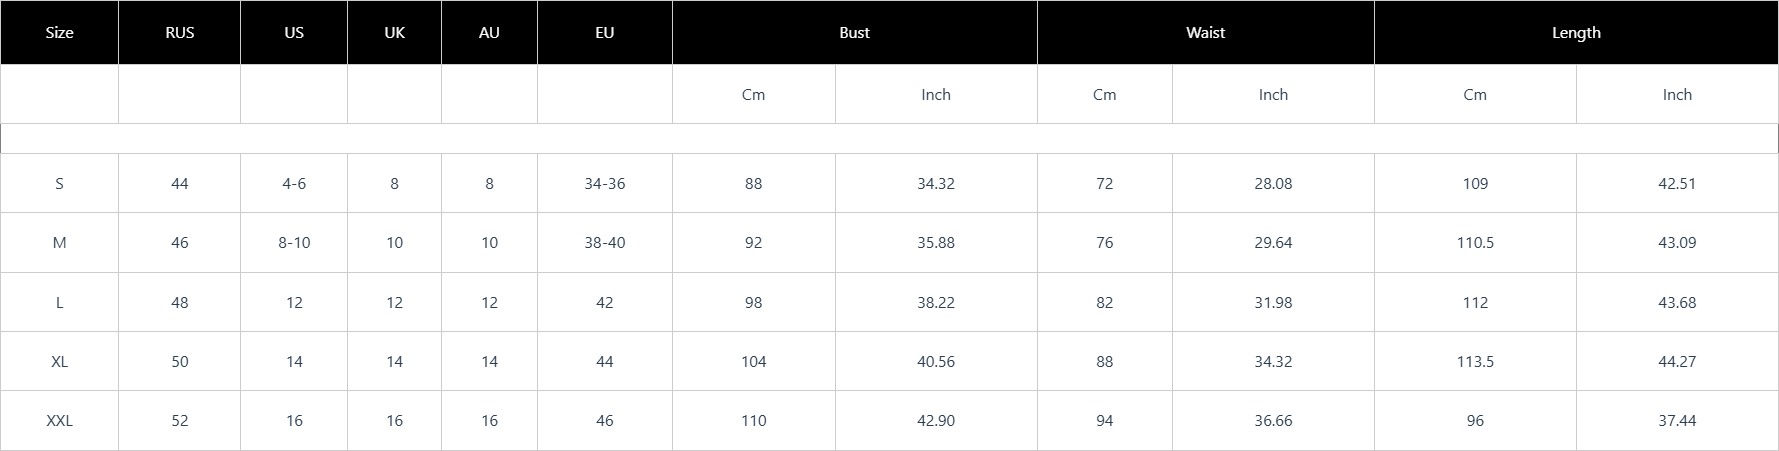This screenshot has width=1779, height=451.
Task: Click the UK header cell
Action: [x=395, y=33]
